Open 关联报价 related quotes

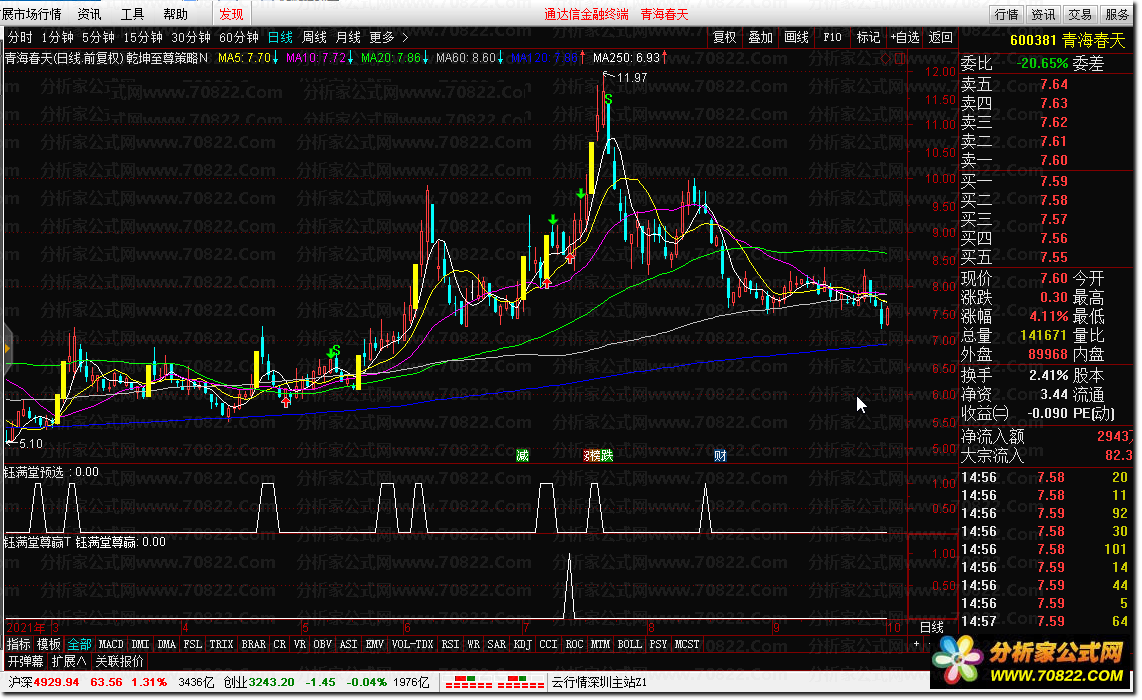click(x=119, y=661)
